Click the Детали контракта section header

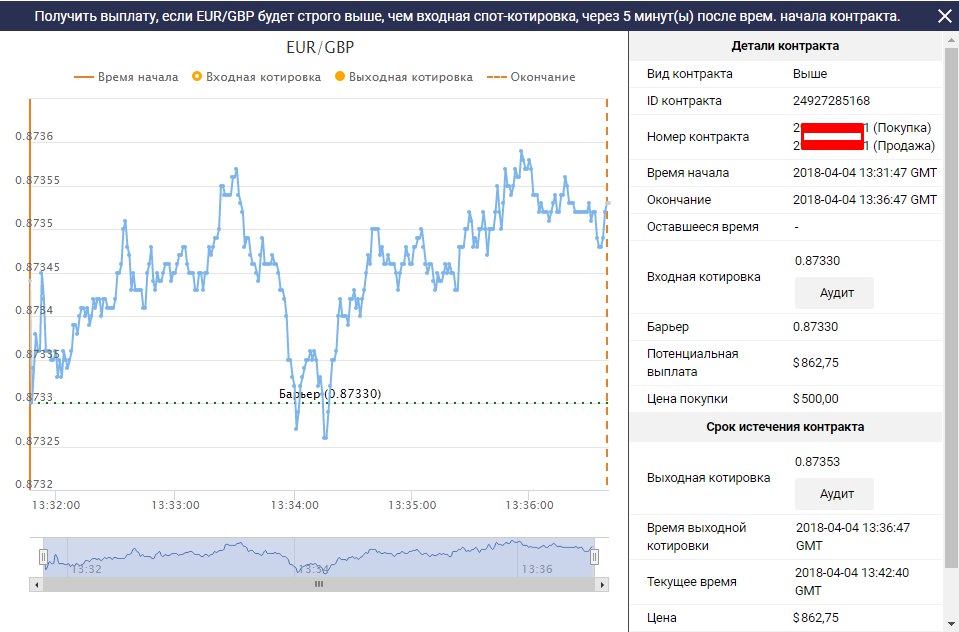[785, 46]
